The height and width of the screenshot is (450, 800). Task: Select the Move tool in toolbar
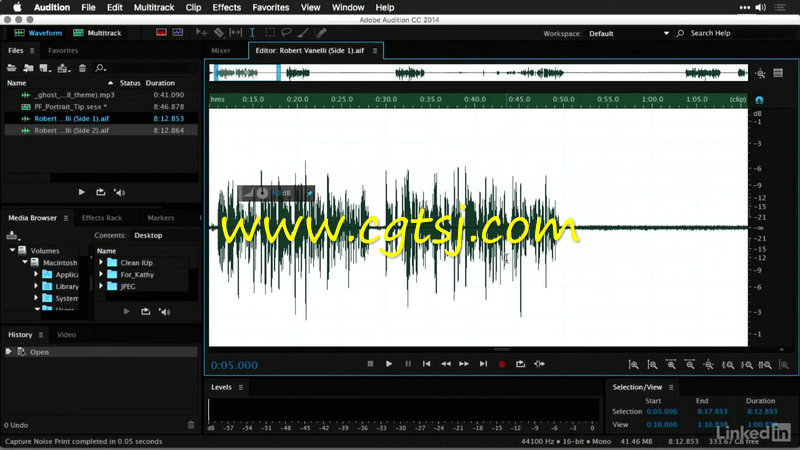pyautogui.click(x=201, y=33)
